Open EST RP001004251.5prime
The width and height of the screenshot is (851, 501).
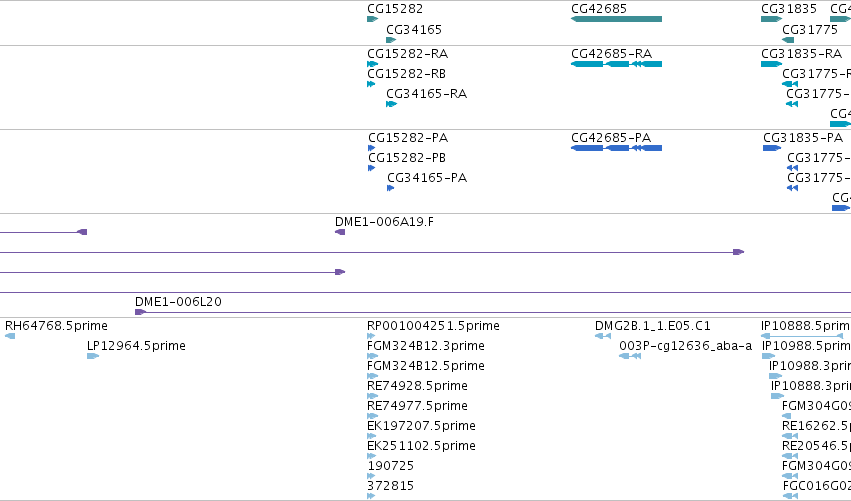tap(434, 326)
